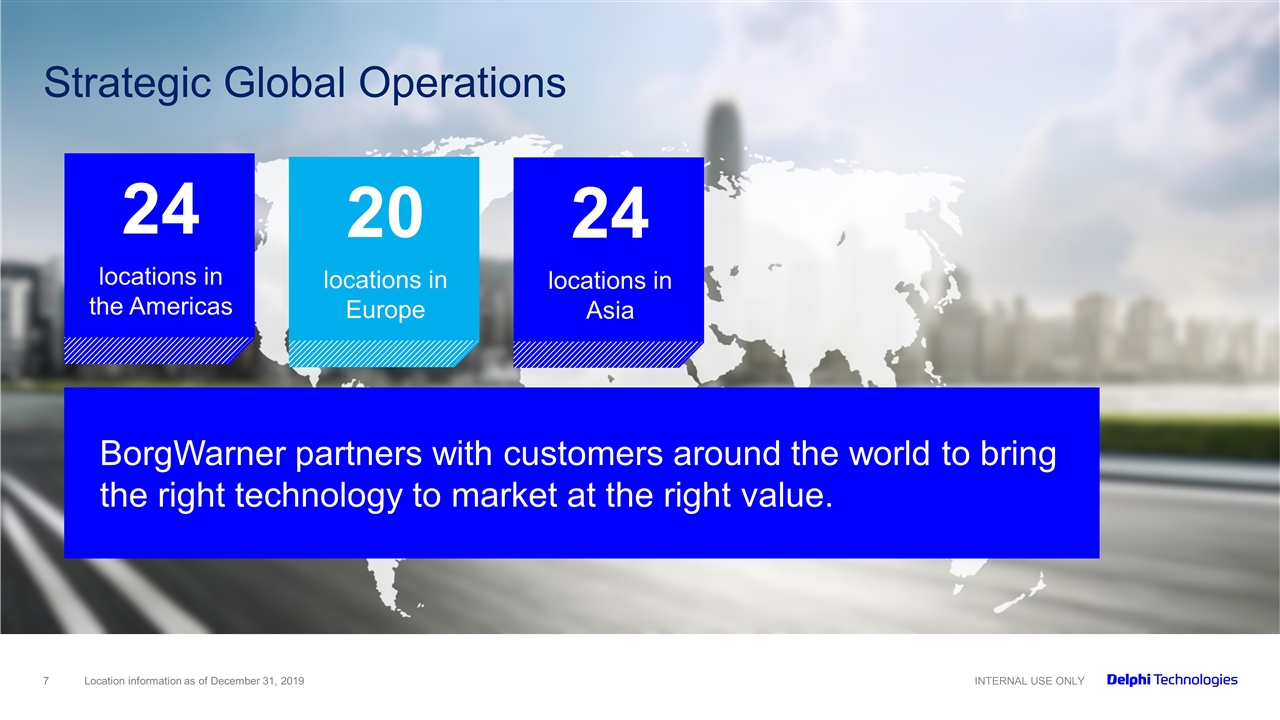The image size is (1280, 720).
Task: Select the banner line starting 'the right technology'
Action: click(x=465, y=494)
